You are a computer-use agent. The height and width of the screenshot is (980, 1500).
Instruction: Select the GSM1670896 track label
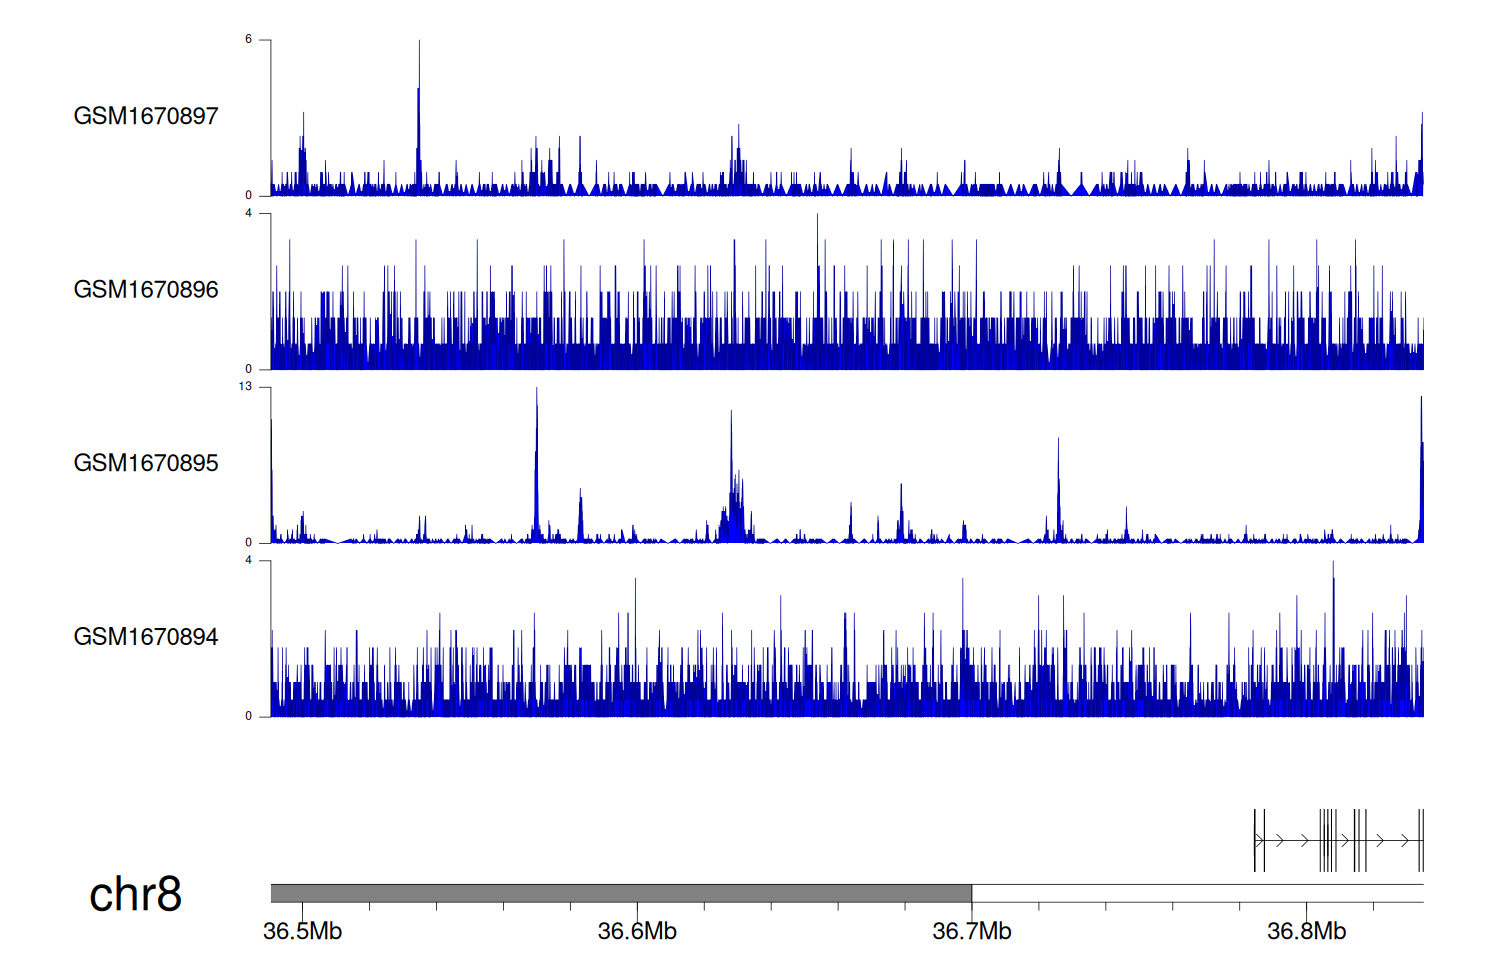(146, 290)
